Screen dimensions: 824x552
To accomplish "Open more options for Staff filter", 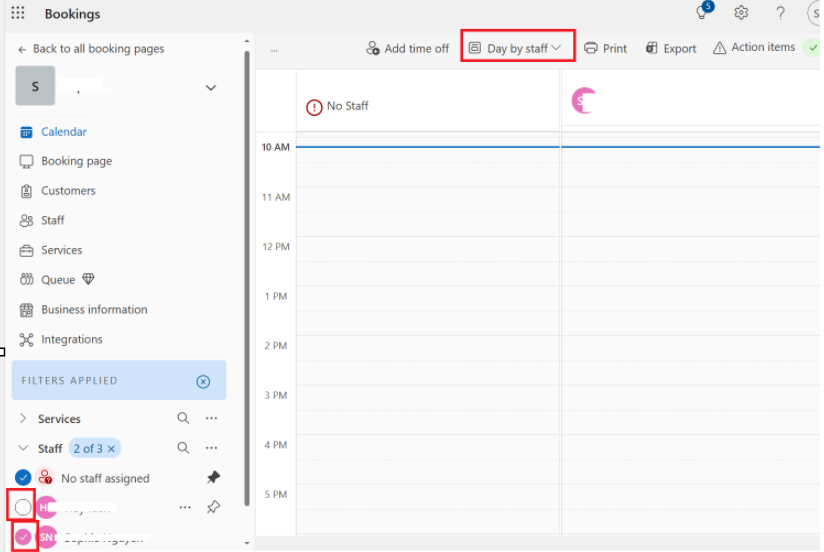I will point(211,448).
